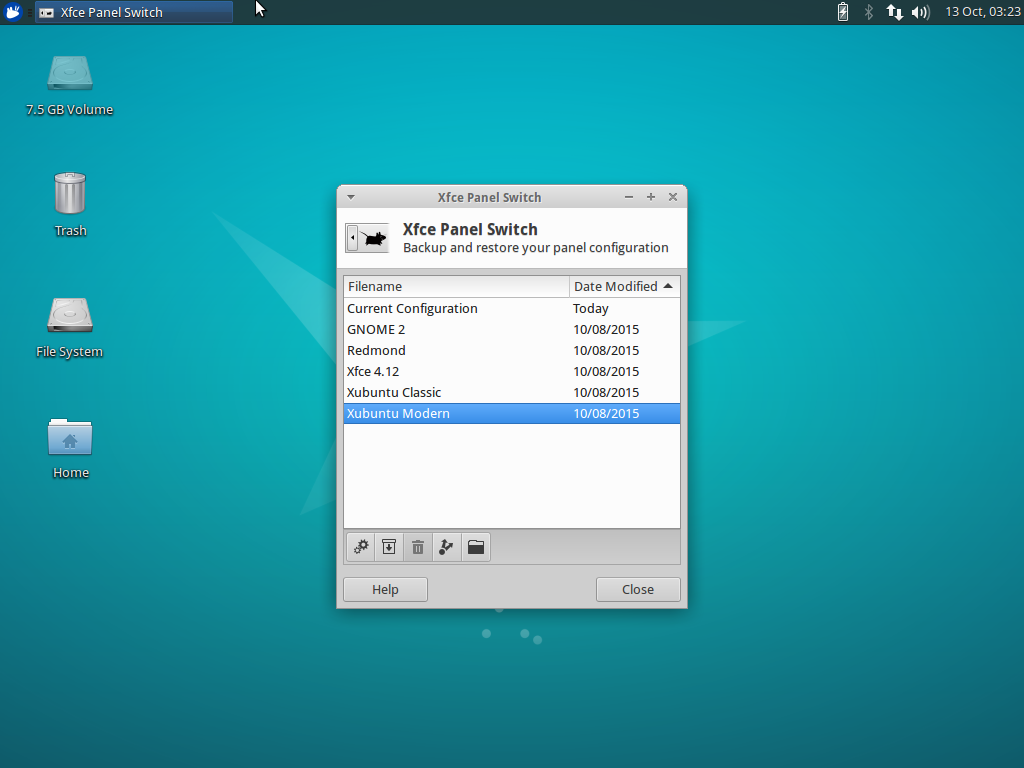Open Bluetooth settings from the tray

tap(867, 12)
